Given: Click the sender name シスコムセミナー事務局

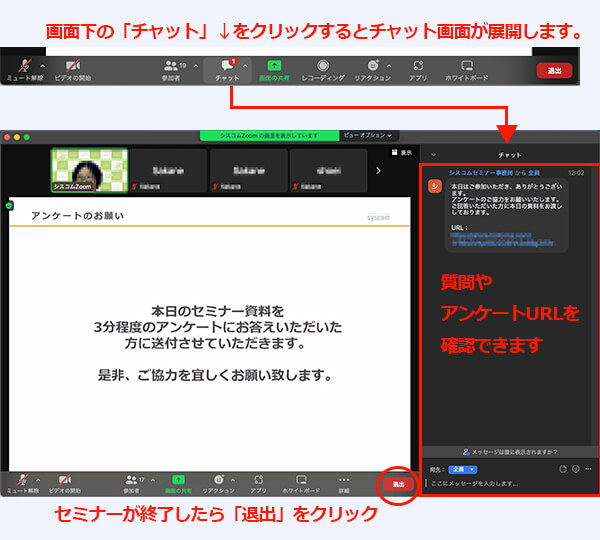Looking at the screenshot, I should click(x=481, y=173).
